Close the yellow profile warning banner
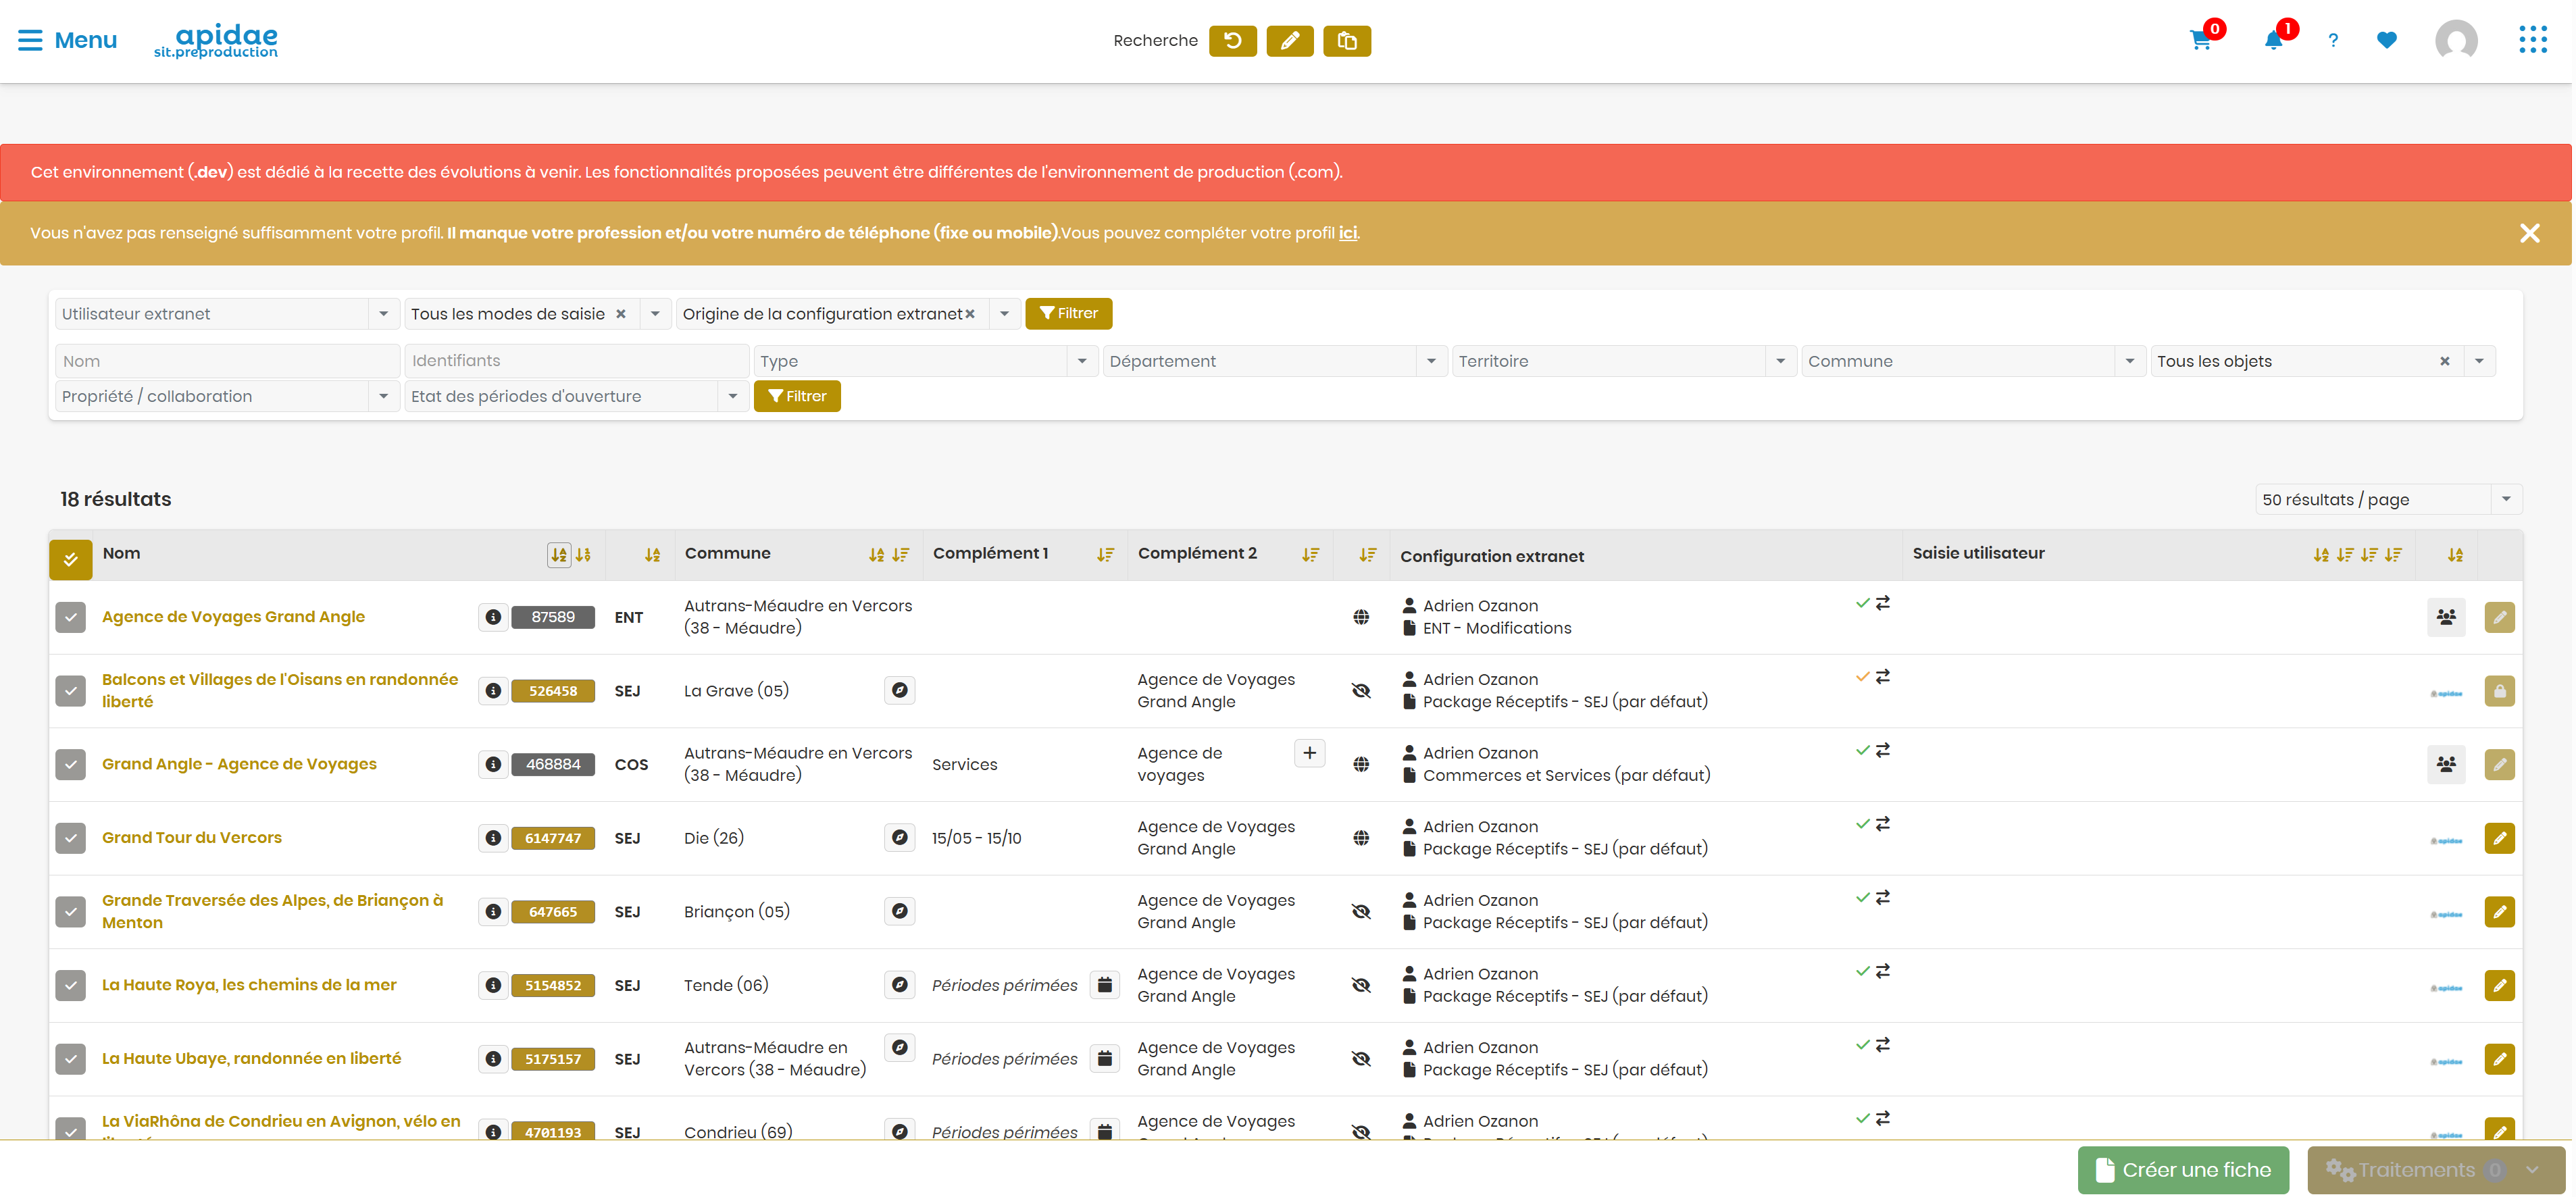This screenshot has width=2576, height=1197. pos(2529,233)
